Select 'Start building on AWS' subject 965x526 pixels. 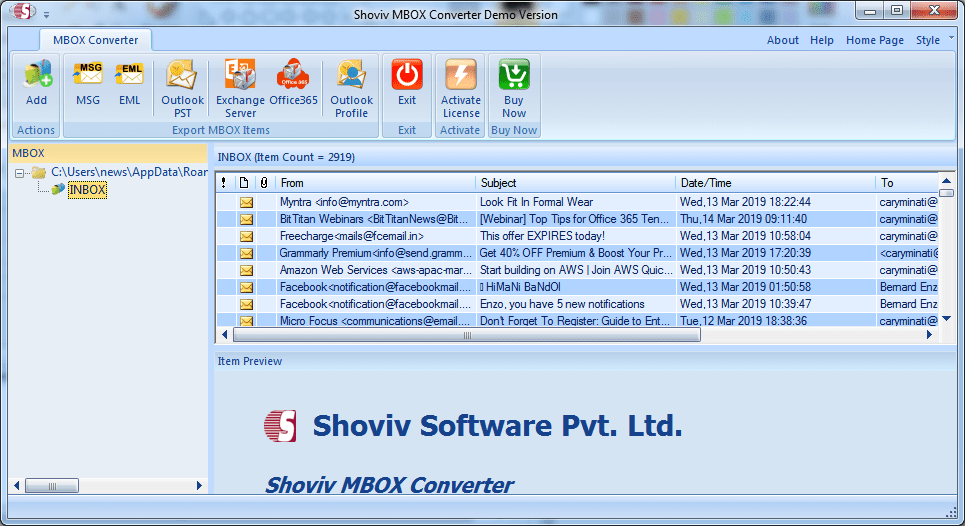[575, 269]
